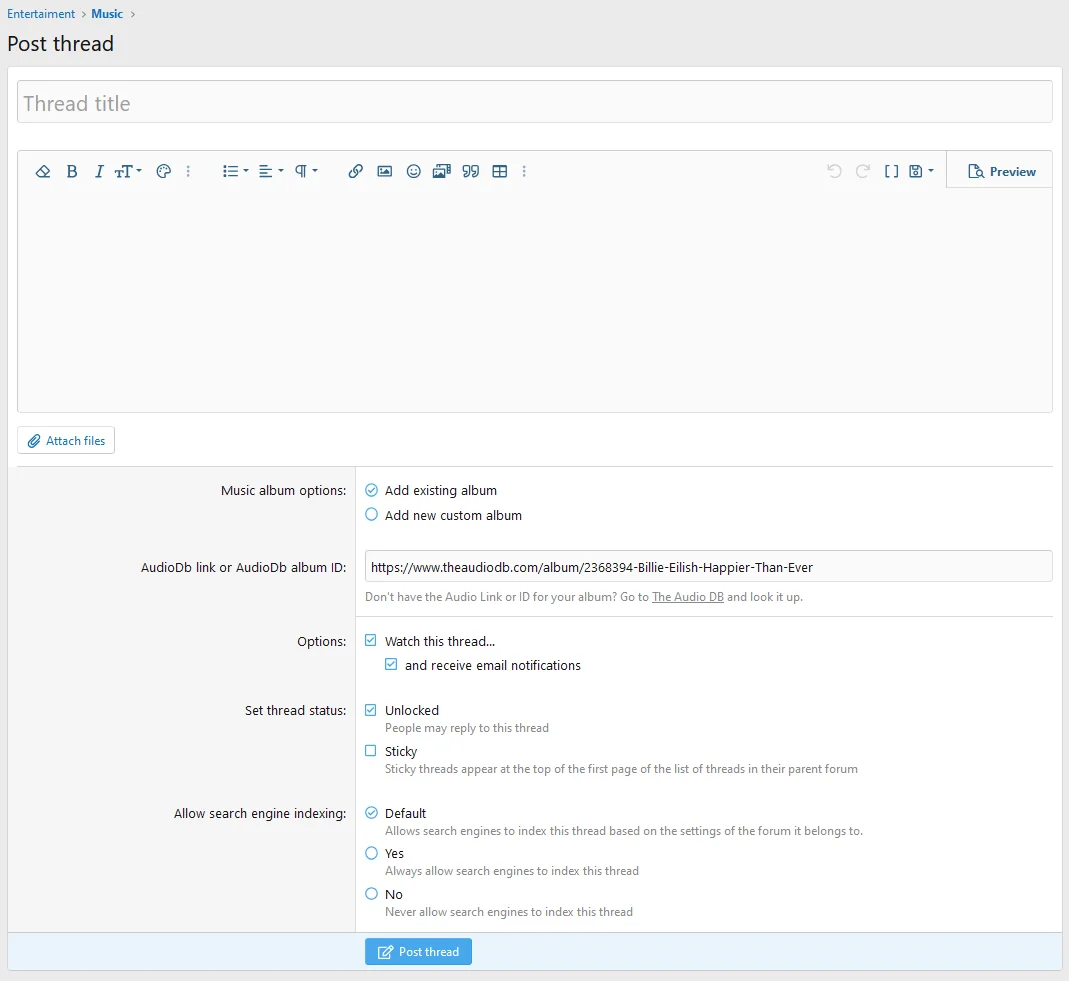Uncheck 'Watch this thread' checkbox
This screenshot has height=981, width=1069.
372,641
